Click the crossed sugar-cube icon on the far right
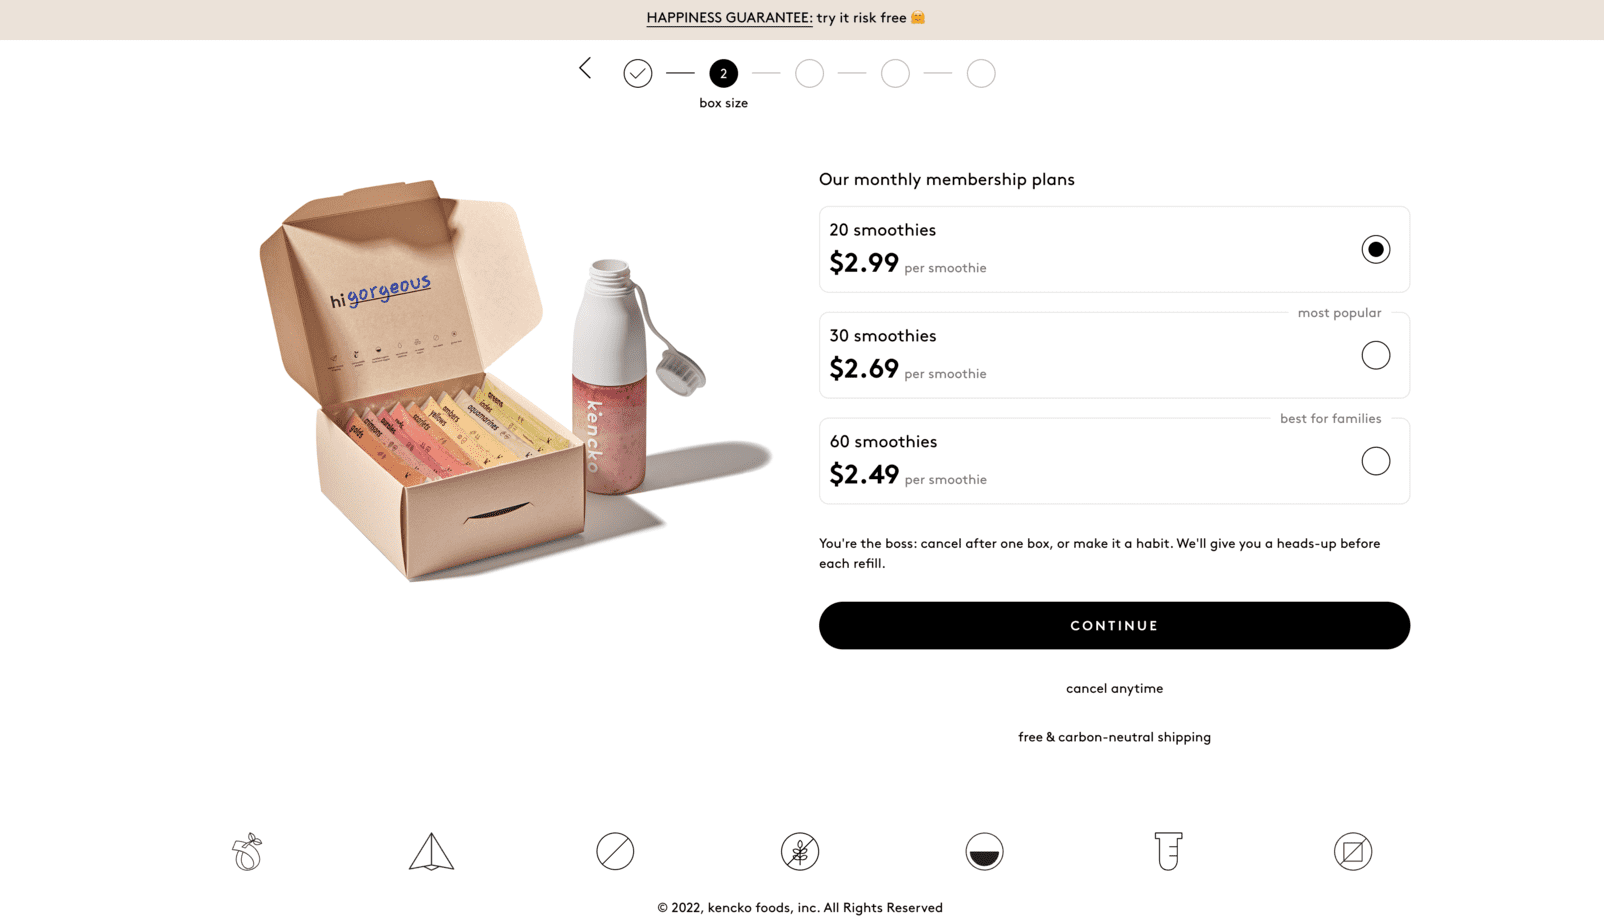 [1353, 851]
